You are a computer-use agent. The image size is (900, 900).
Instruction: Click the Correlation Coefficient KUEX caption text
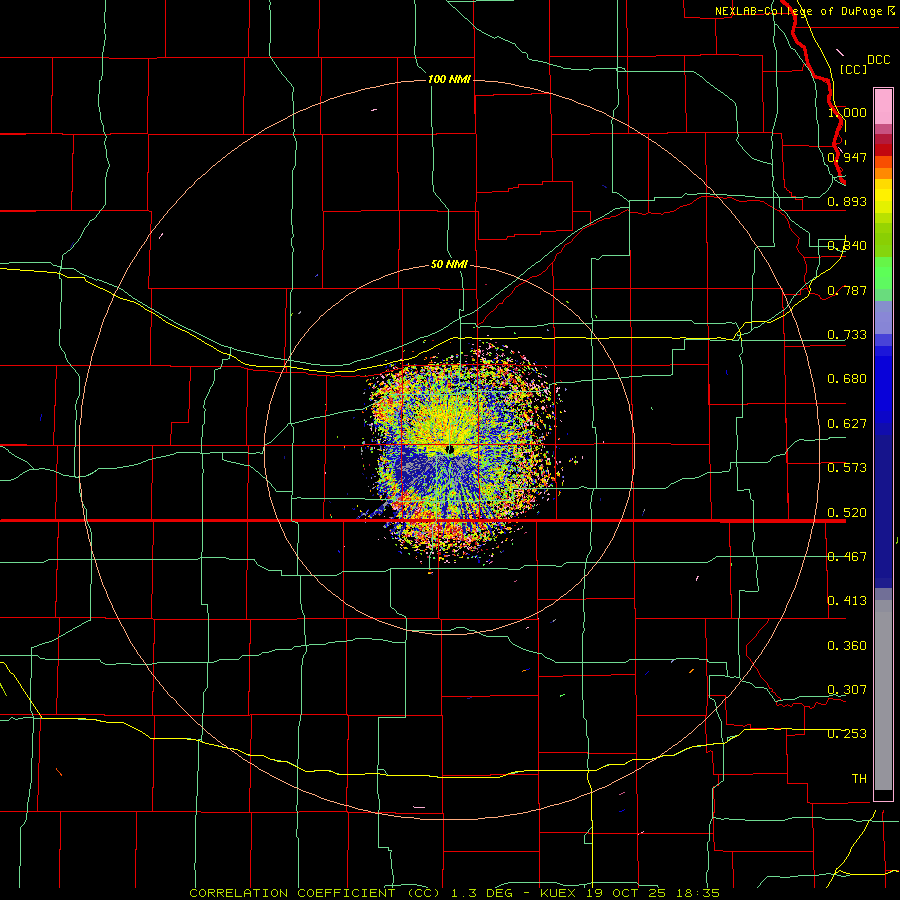point(455,893)
